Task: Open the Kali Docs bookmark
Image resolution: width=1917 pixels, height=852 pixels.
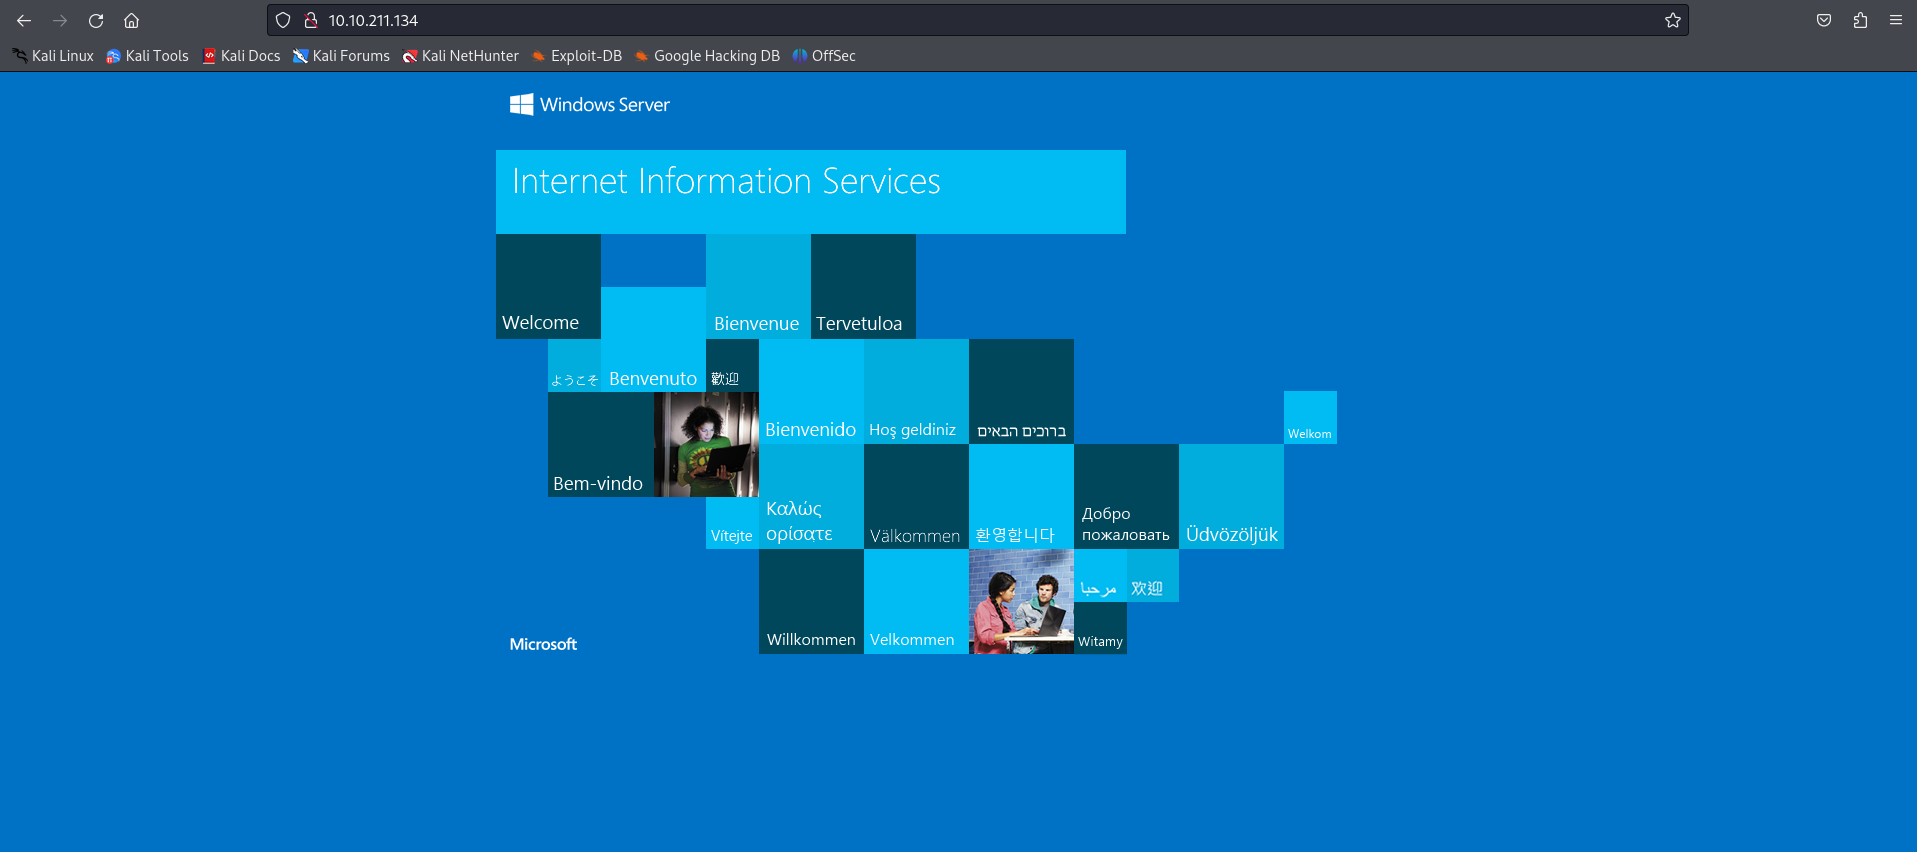Action: coord(241,56)
